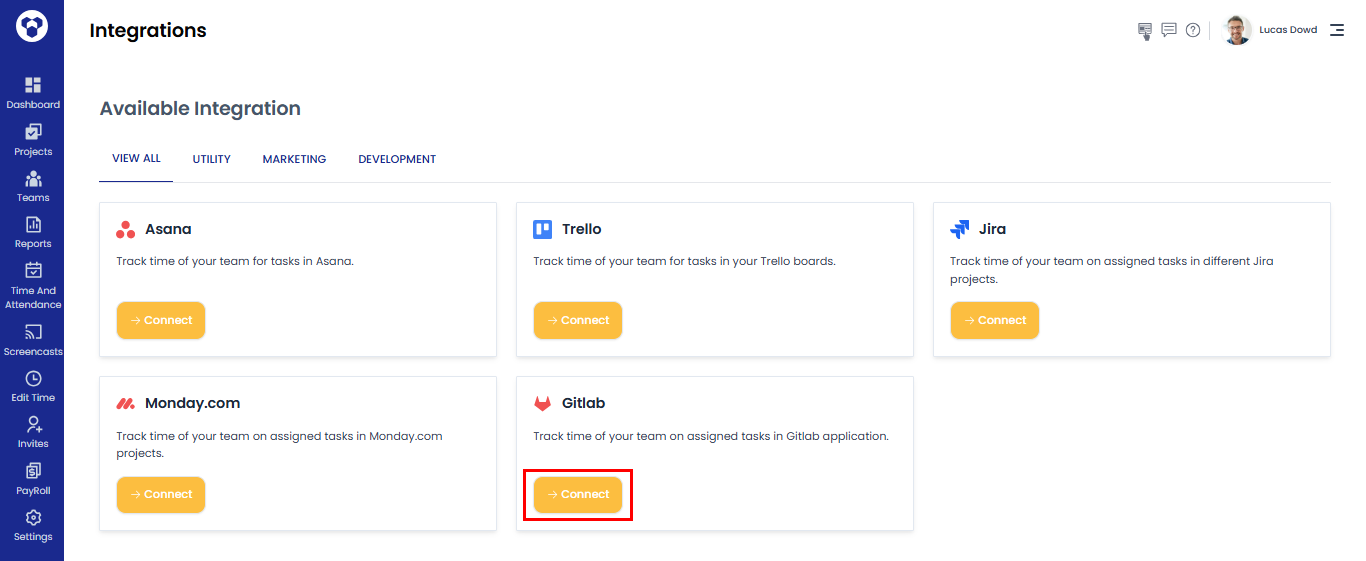
Task: Go to Projects in the sidebar
Action: (32, 140)
